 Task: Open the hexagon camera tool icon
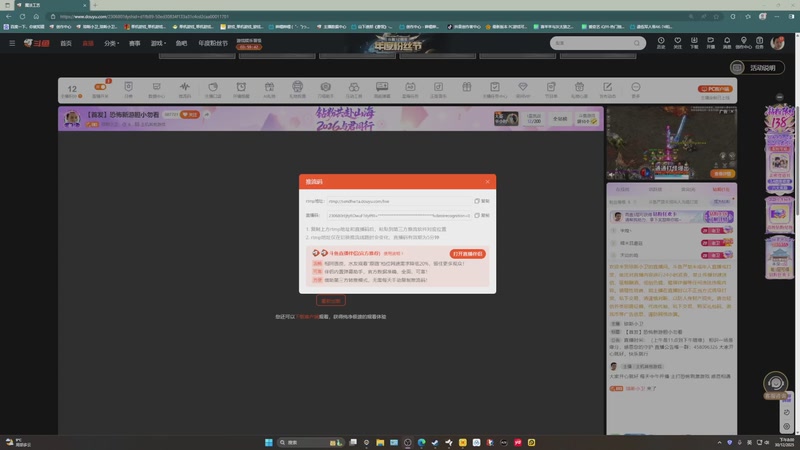tap(326, 87)
